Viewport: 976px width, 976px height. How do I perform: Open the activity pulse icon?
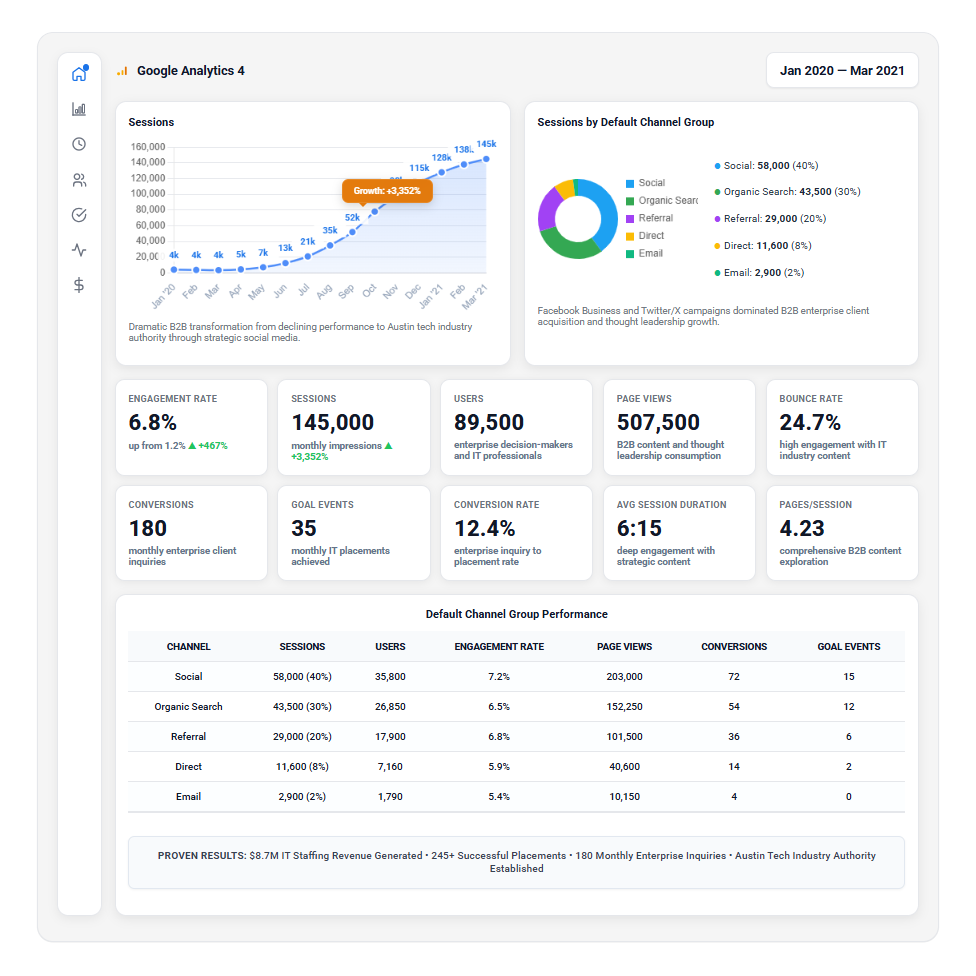pos(79,250)
